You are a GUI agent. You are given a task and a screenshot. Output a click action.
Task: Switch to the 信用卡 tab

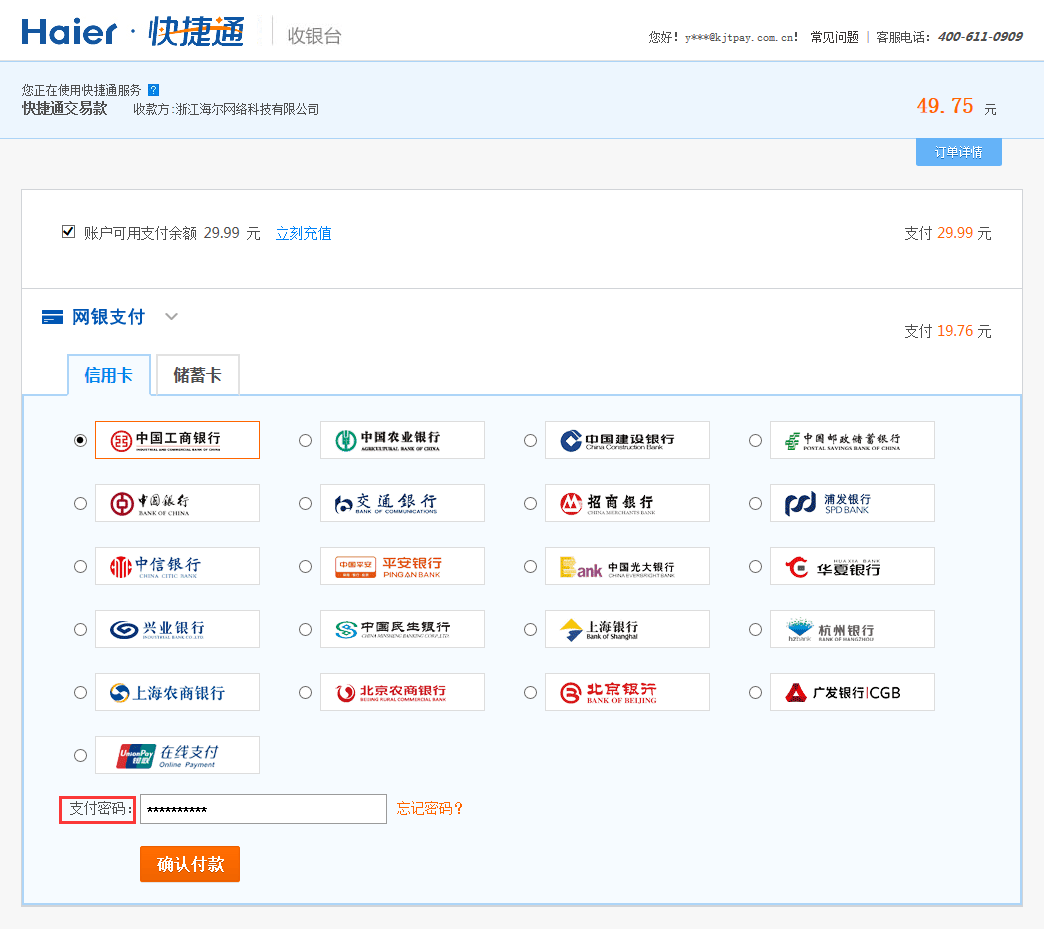tap(109, 375)
